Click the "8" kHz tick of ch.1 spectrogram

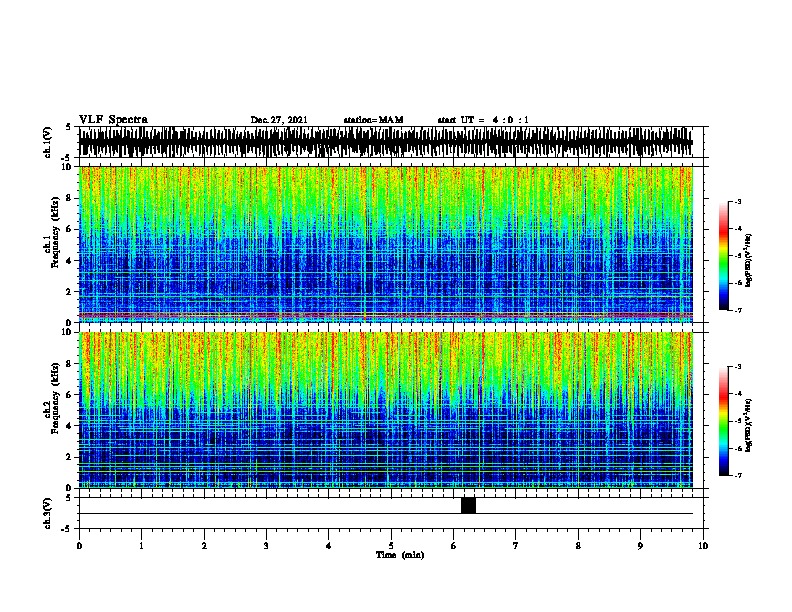(68, 198)
